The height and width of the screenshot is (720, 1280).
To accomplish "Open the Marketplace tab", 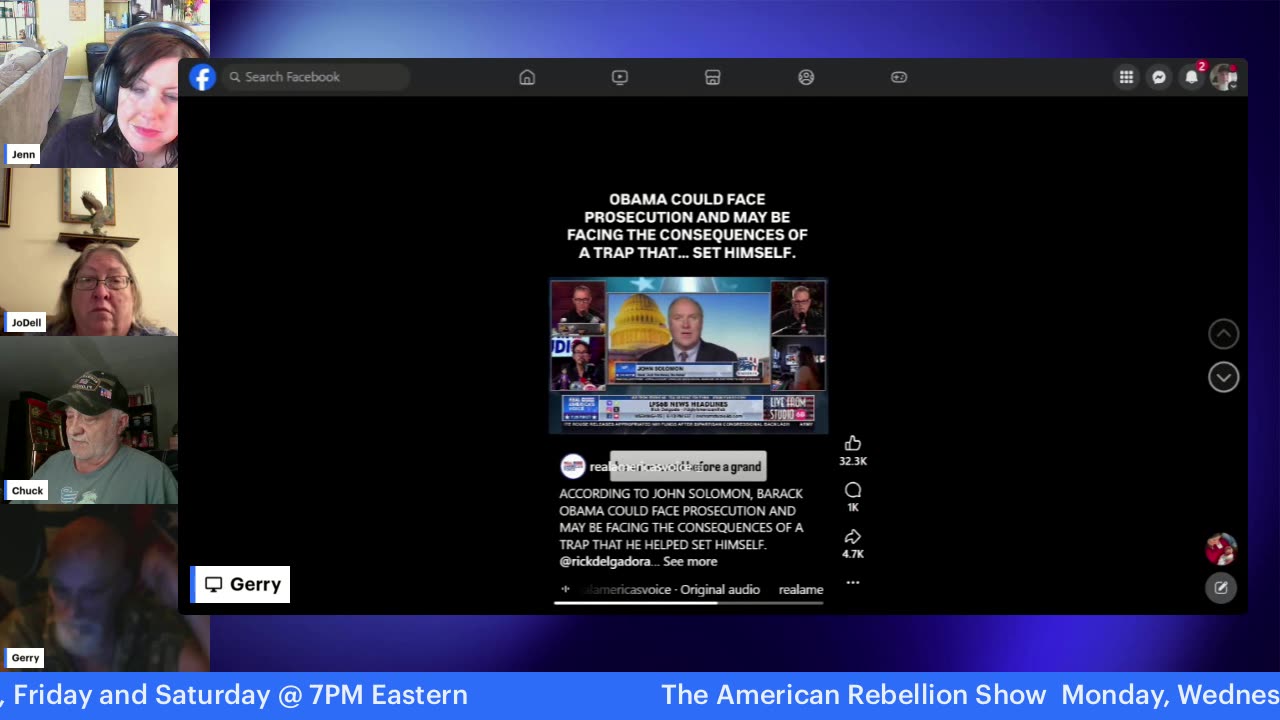I will tap(713, 77).
